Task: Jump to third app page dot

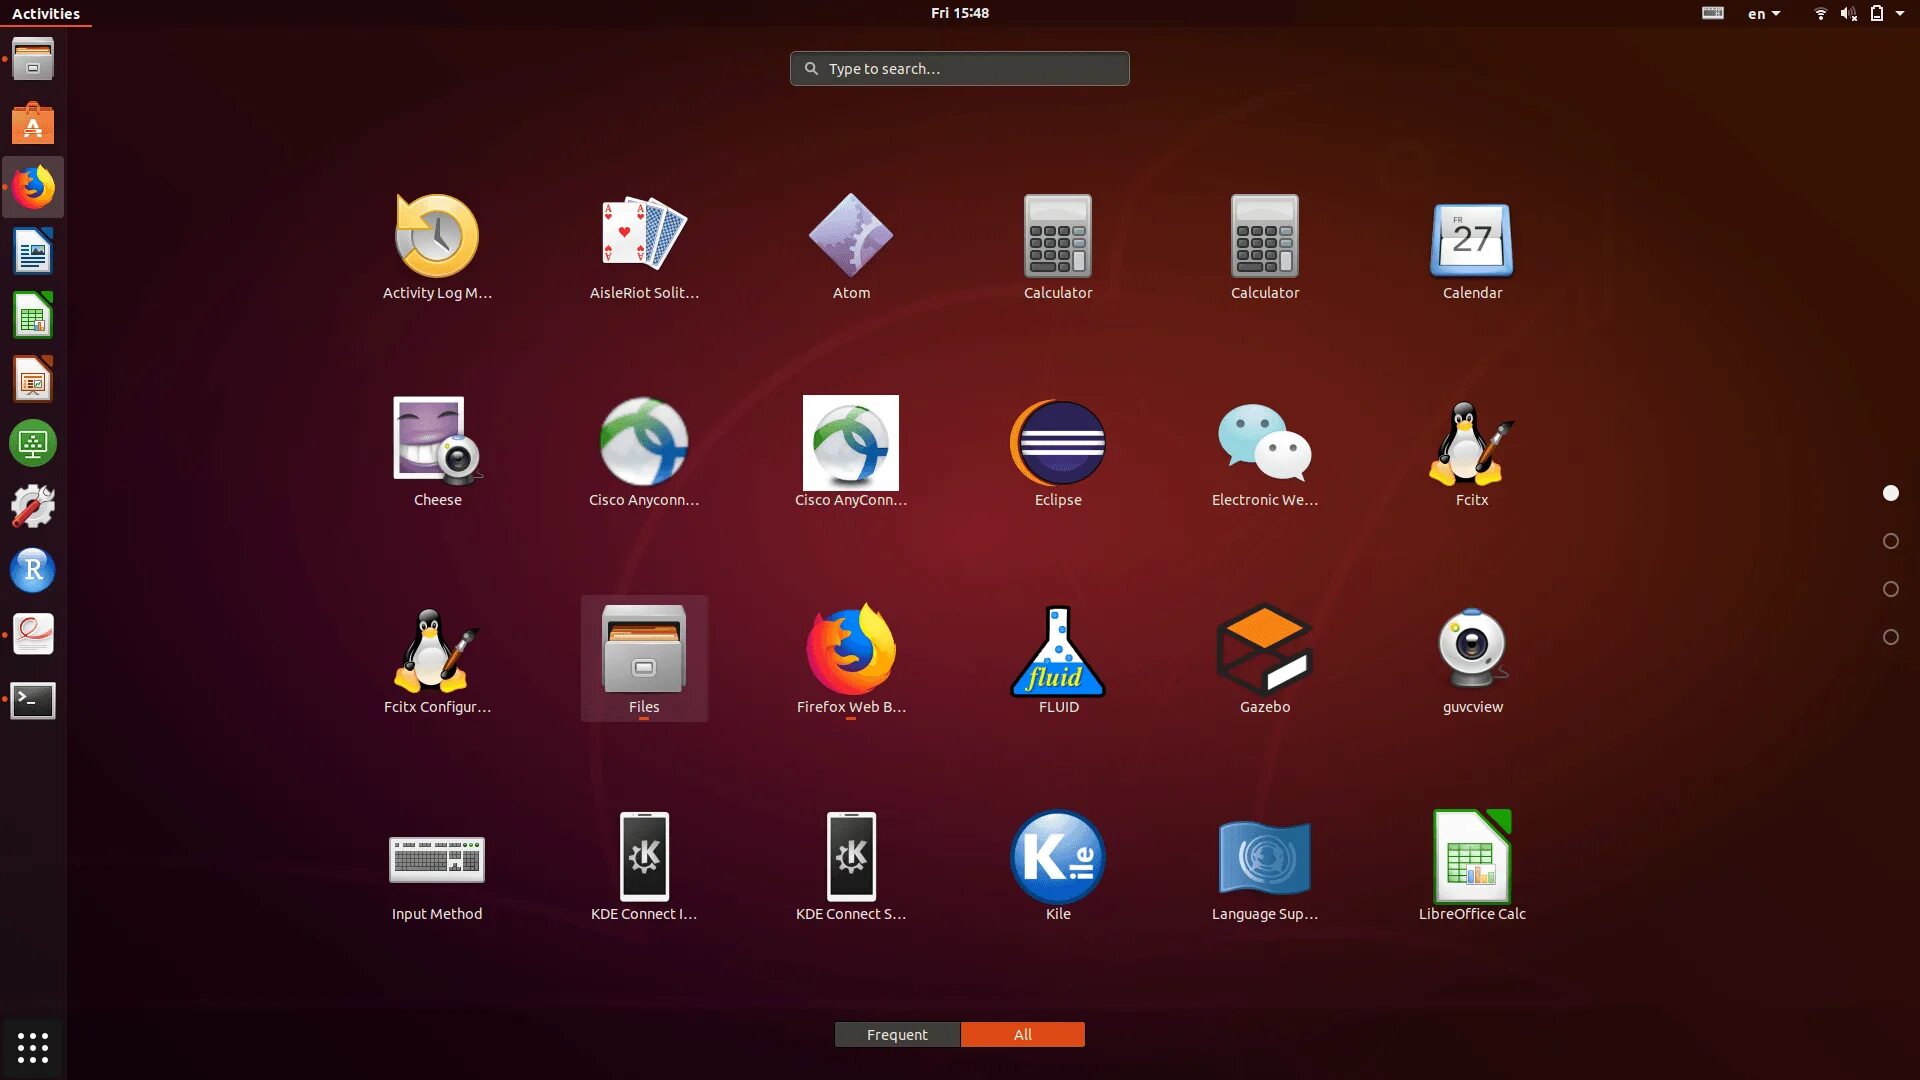Action: (1890, 589)
